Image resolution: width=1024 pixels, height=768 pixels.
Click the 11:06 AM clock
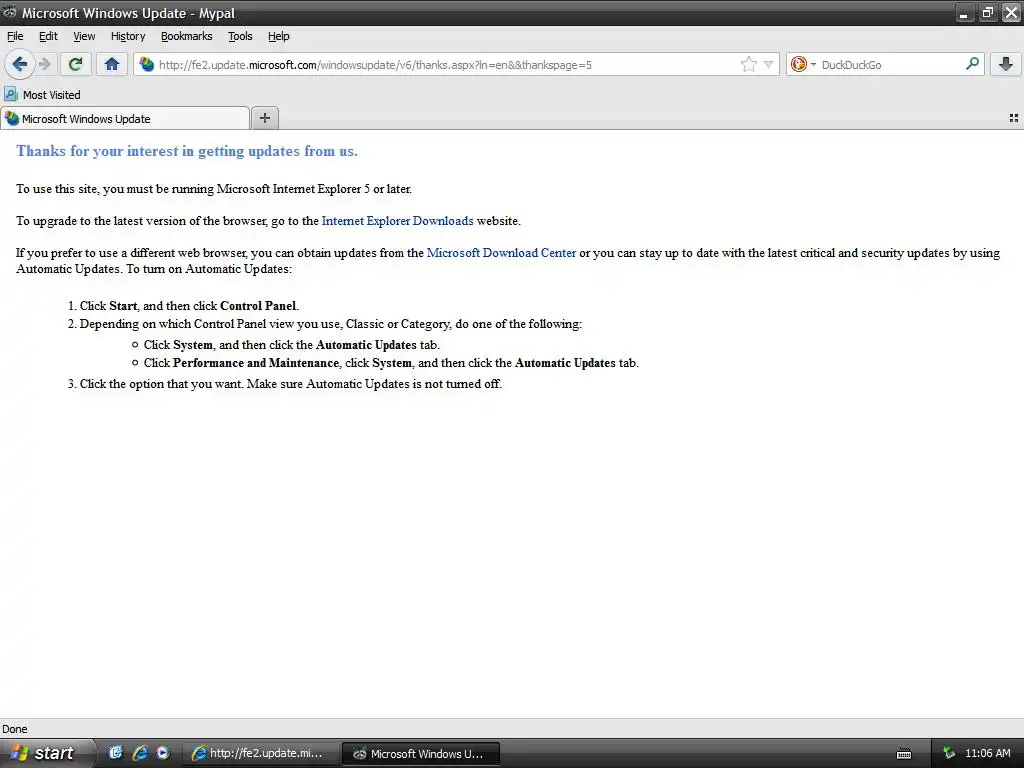(x=987, y=753)
